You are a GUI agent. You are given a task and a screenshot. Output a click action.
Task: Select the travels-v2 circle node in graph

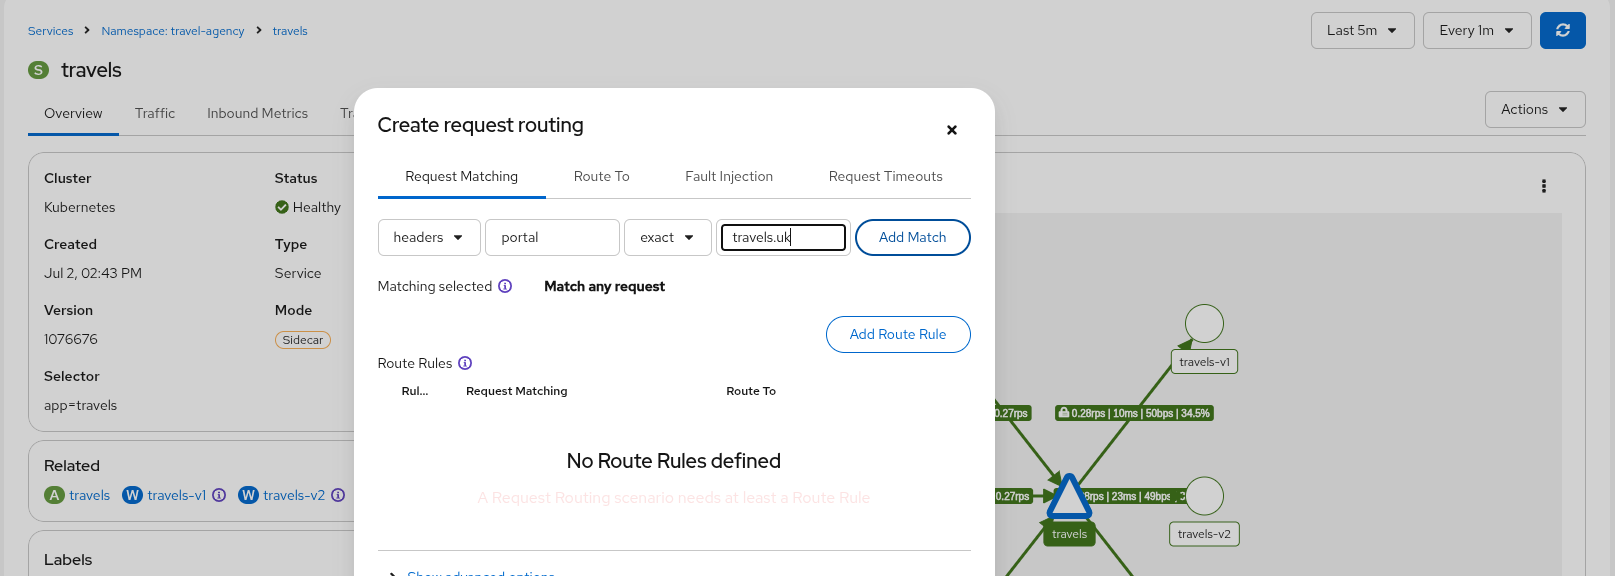point(1204,496)
